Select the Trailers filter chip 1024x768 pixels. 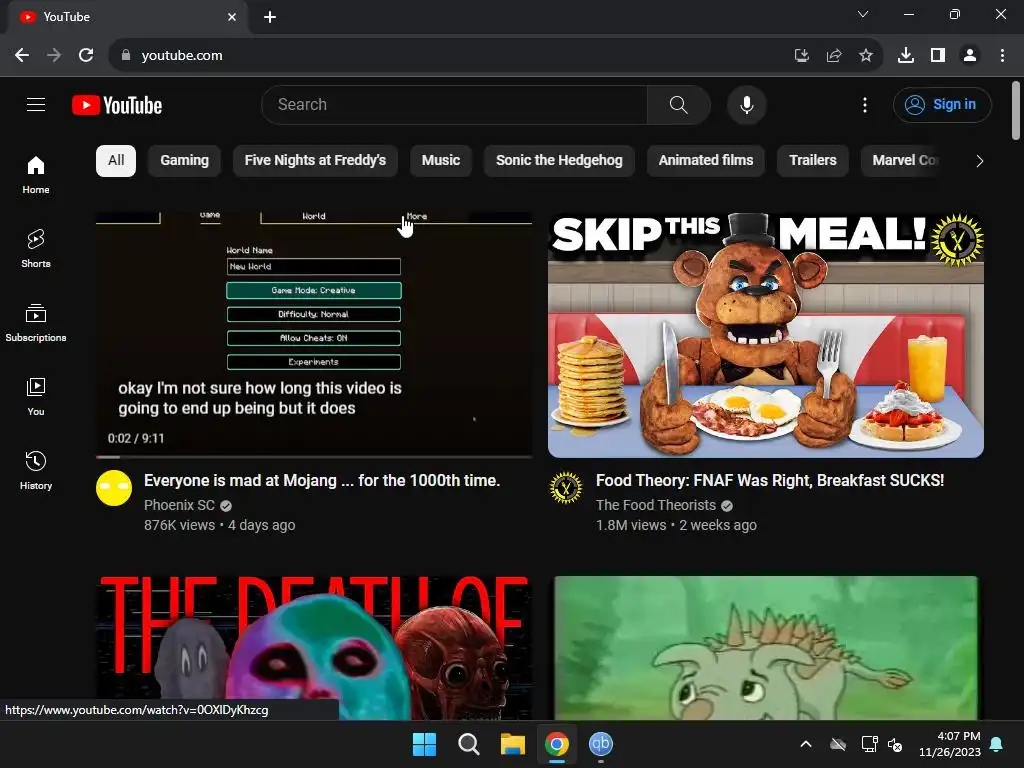812,161
